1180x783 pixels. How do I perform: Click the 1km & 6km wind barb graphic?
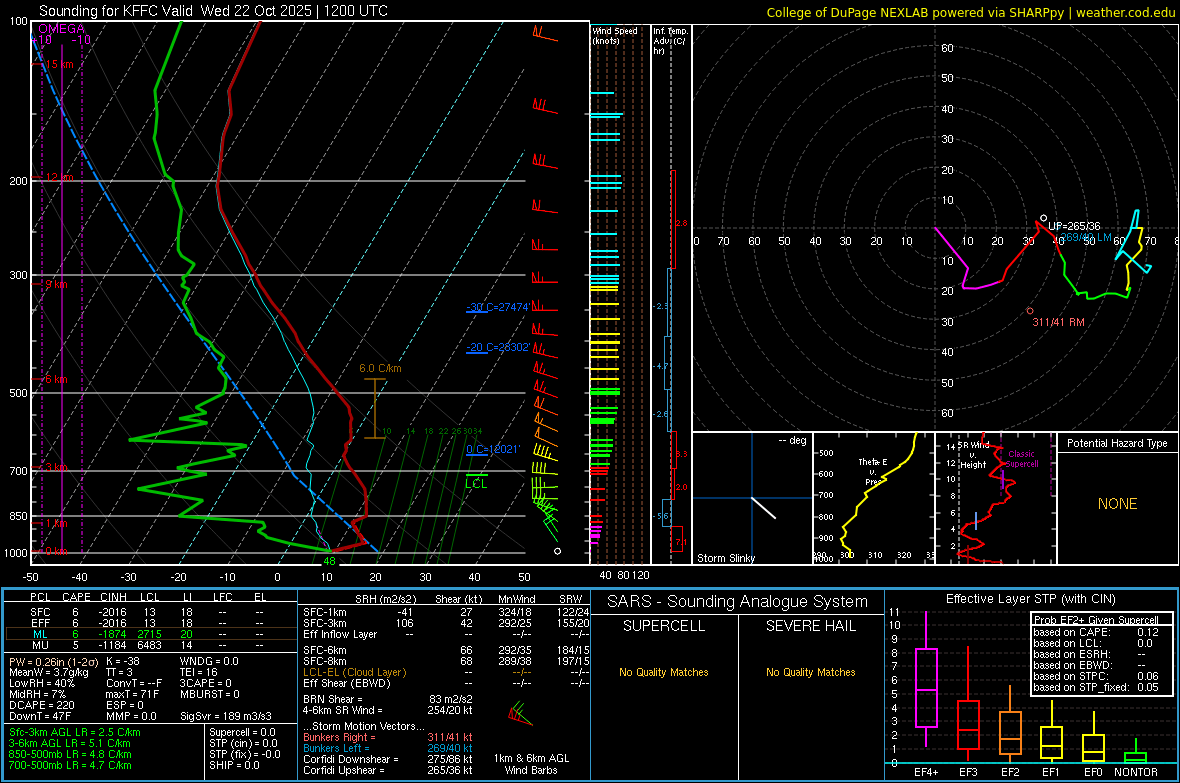point(519,713)
